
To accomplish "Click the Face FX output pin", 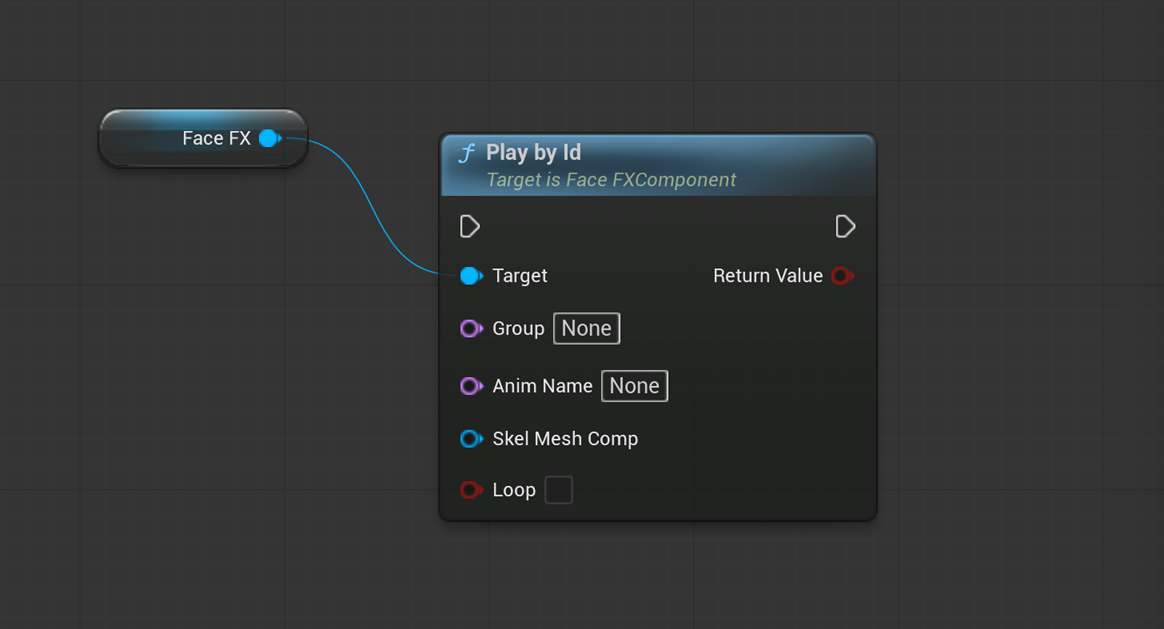I will (270, 138).
